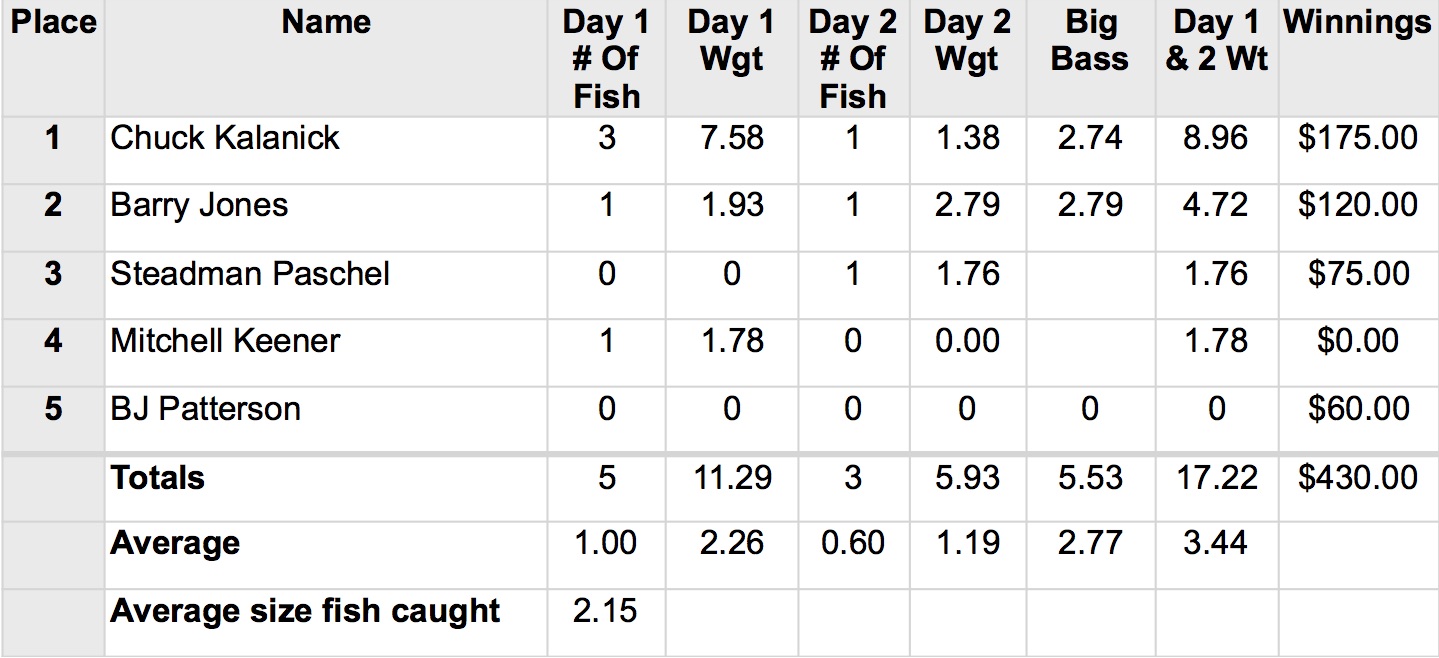Click the Steadman Paschel name cell
The height and width of the screenshot is (658, 1439).
(x=250, y=274)
